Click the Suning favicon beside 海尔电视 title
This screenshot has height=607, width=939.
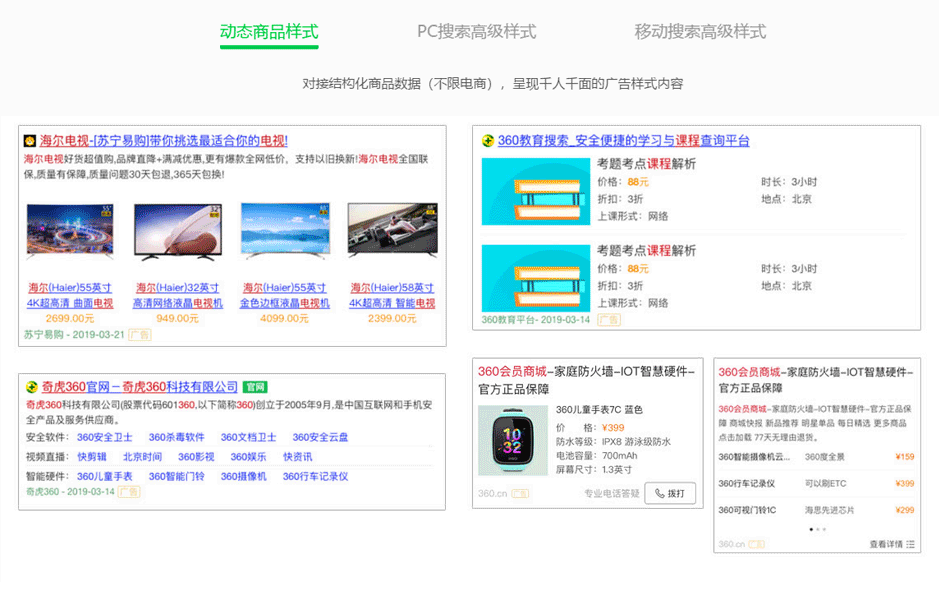pos(30,141)
